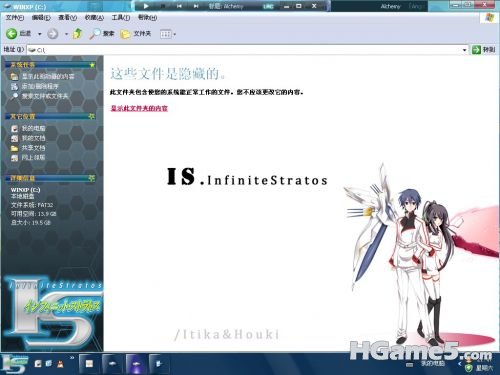Expand the address bar dropdown arrow
This screenshot has height=375, width=500.
(x=464, y=50)
